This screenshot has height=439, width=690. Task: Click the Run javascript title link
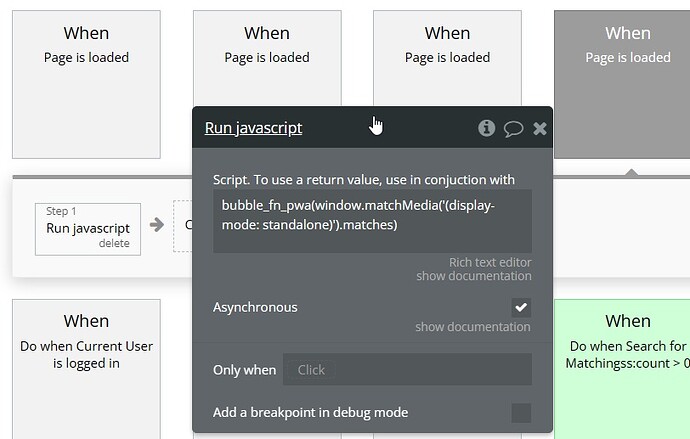point(253,128)
